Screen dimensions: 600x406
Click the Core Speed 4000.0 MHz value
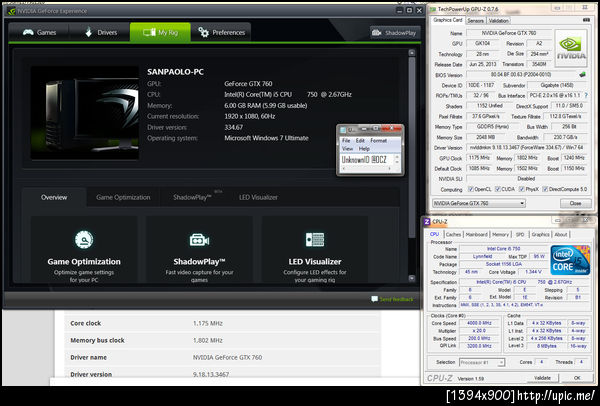[479, 323]
